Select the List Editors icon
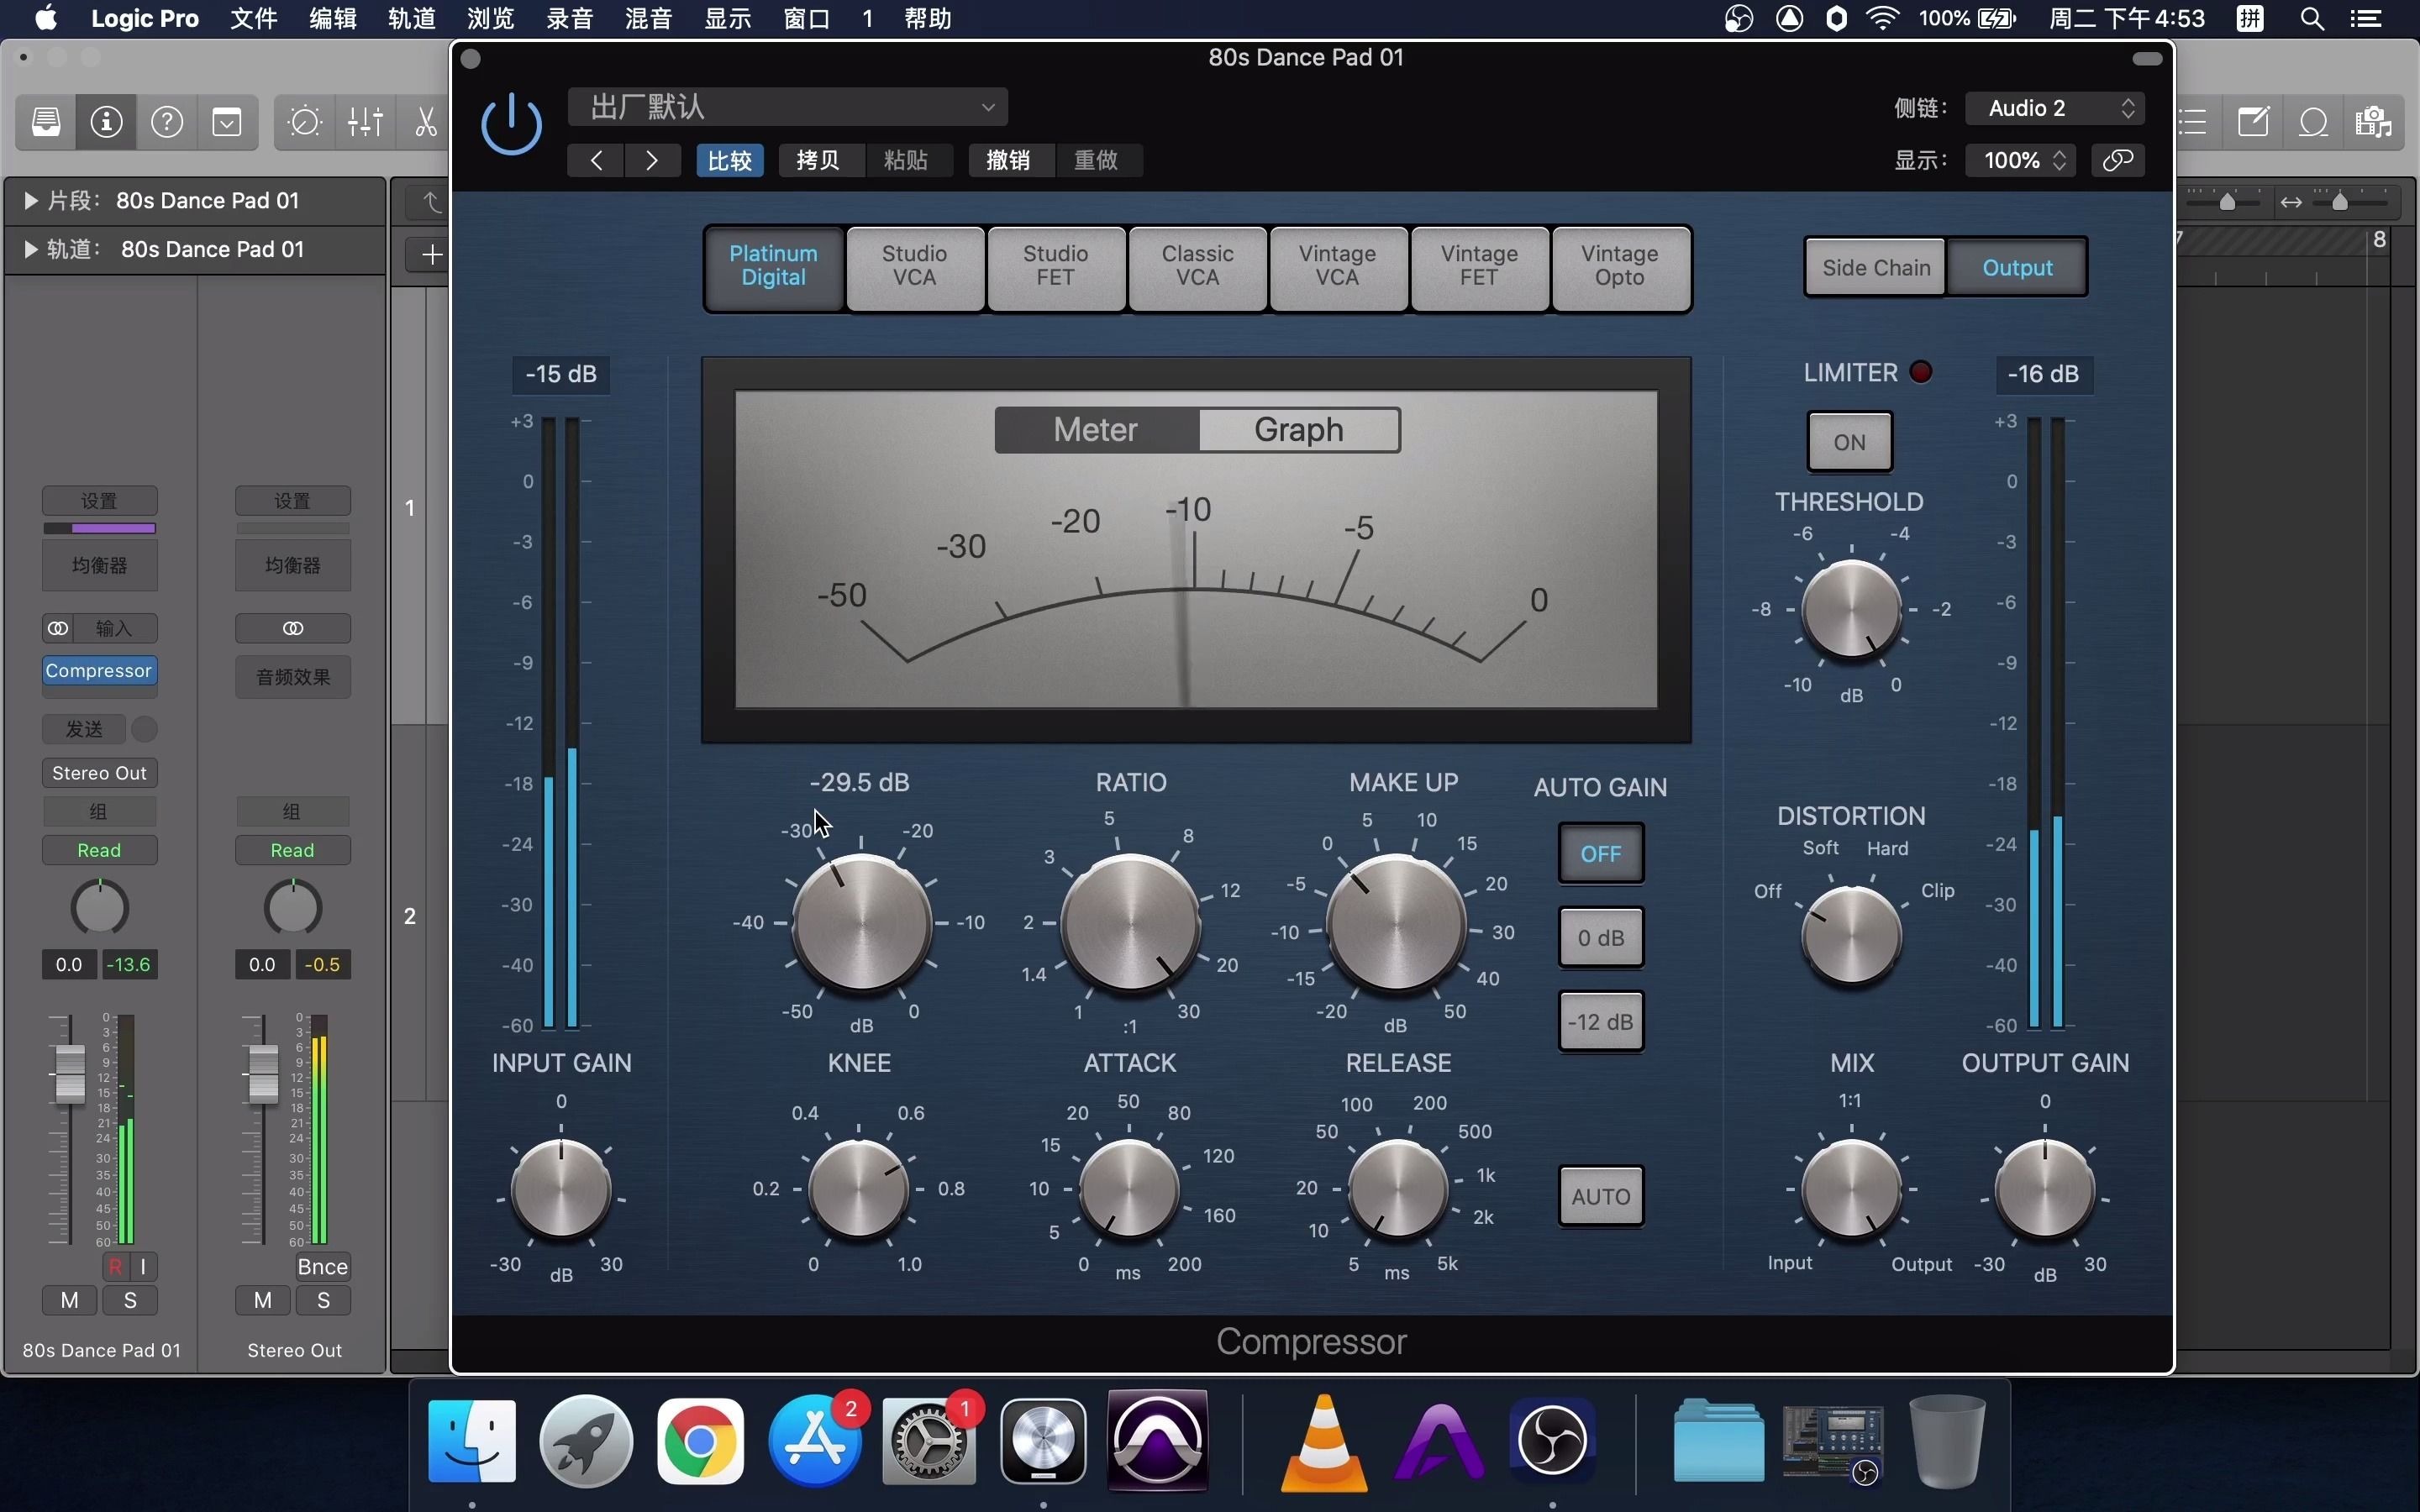Image resolution: width=2420 pixels, height=1512 pixels. point(2195,122)
